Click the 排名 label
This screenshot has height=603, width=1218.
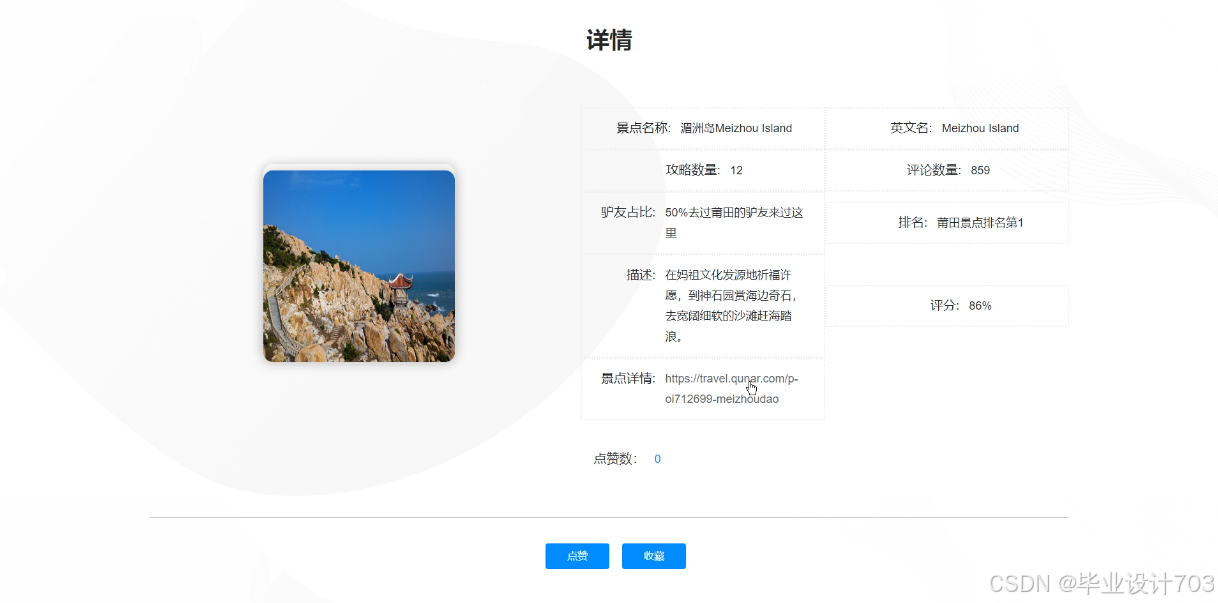click(913, 223)
